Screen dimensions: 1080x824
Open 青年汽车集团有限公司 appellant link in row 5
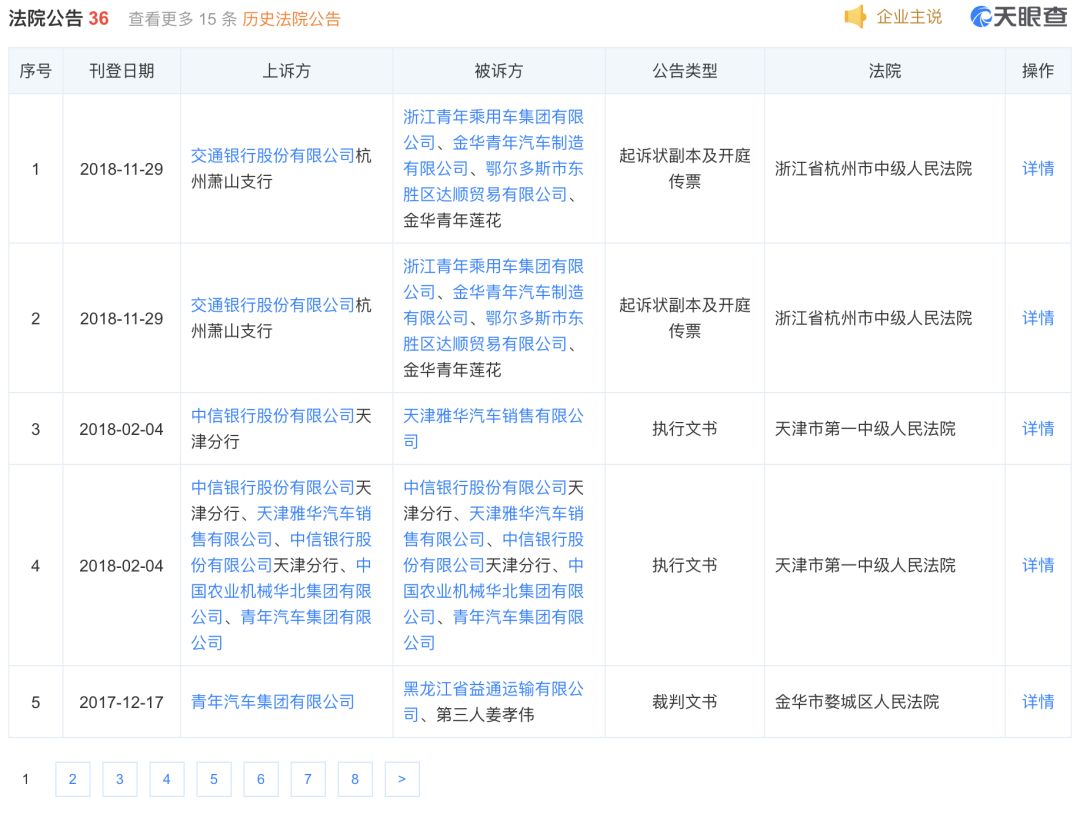(273, 702)
